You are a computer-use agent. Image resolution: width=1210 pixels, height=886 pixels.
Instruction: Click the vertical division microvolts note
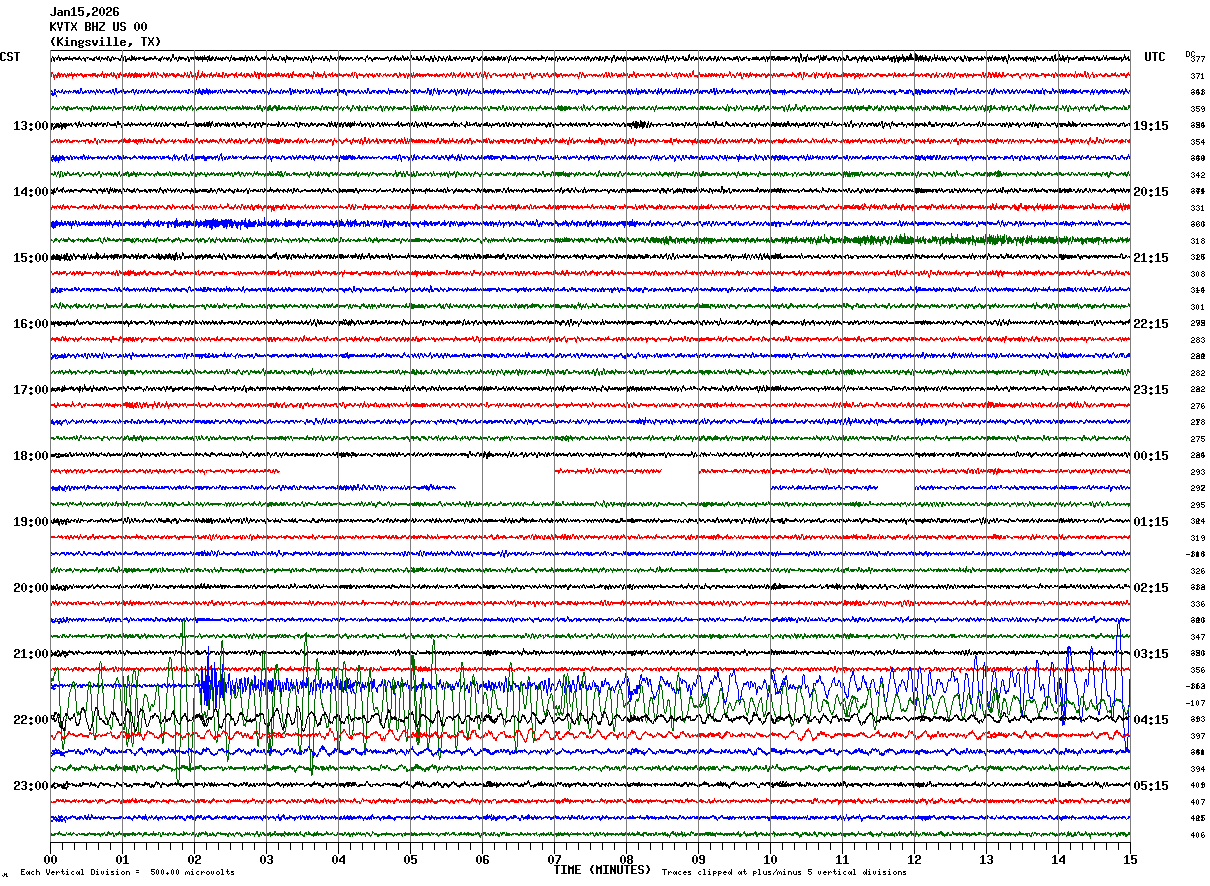pos(127,872)
